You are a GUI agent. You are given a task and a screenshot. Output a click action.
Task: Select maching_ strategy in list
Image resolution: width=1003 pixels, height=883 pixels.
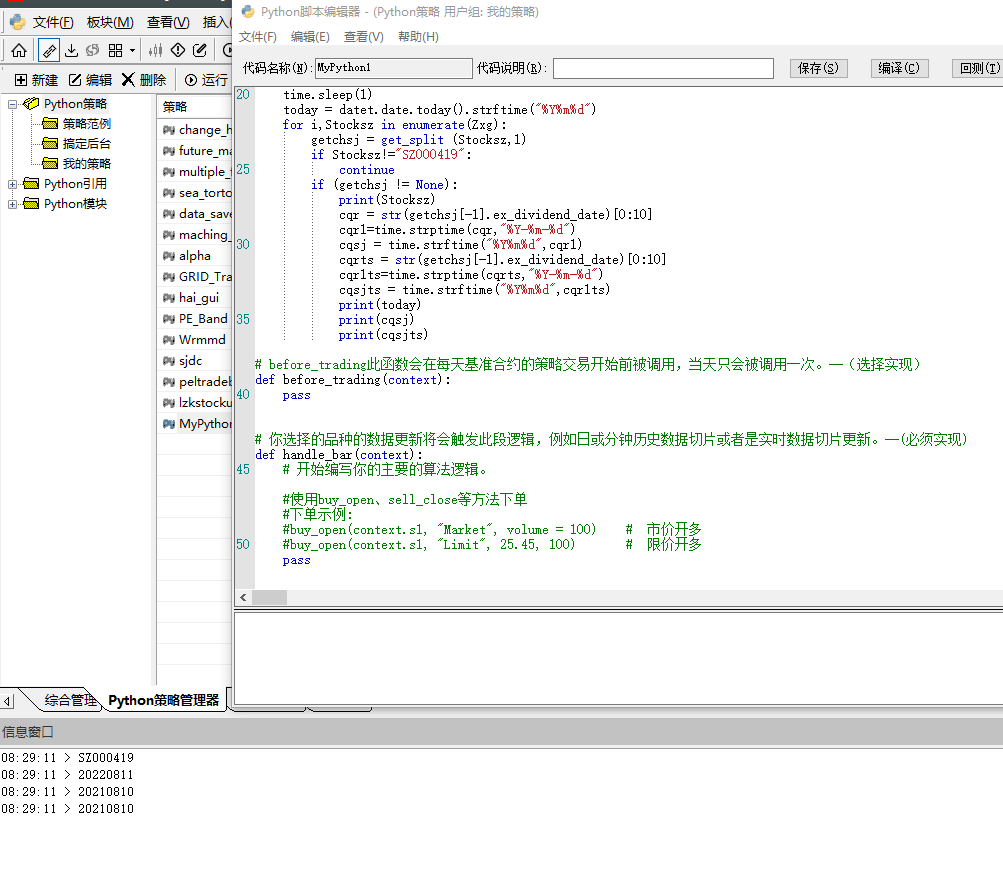(195, 235)
